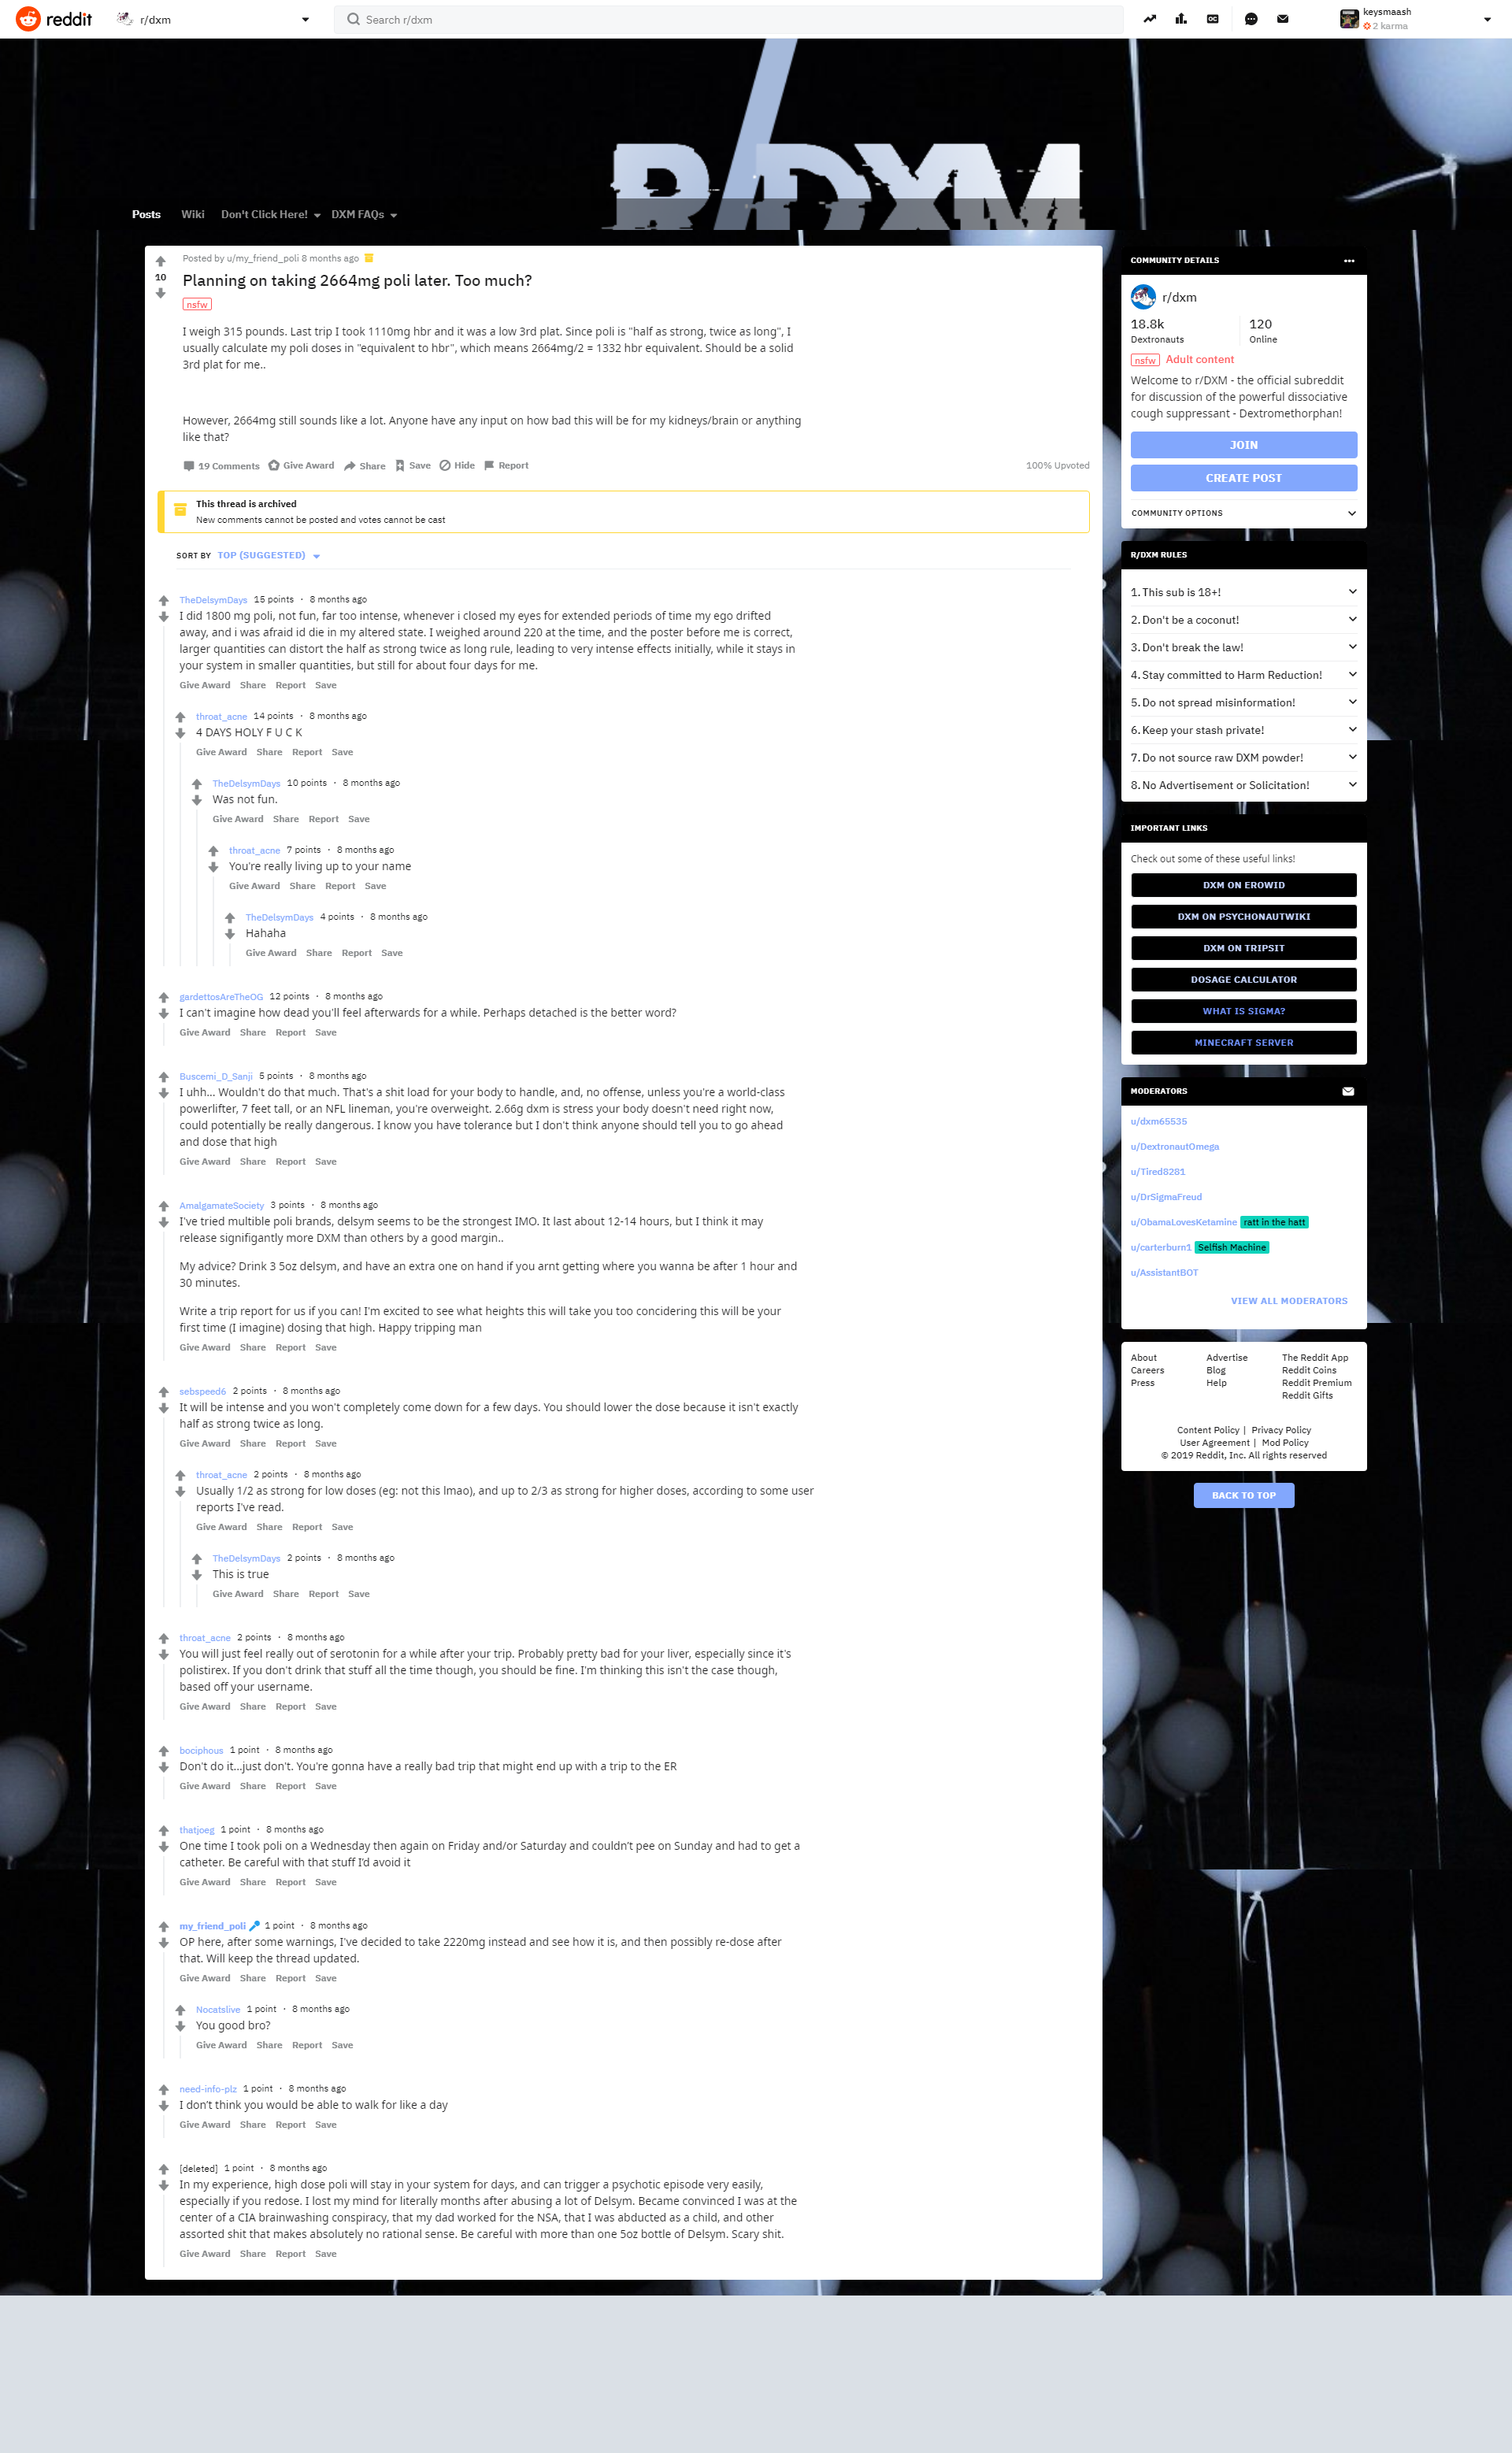This screenshot has height=2453, width=1512.
Task: Upvote thatjoeg's catheter comment
Action: (163, 1831)
